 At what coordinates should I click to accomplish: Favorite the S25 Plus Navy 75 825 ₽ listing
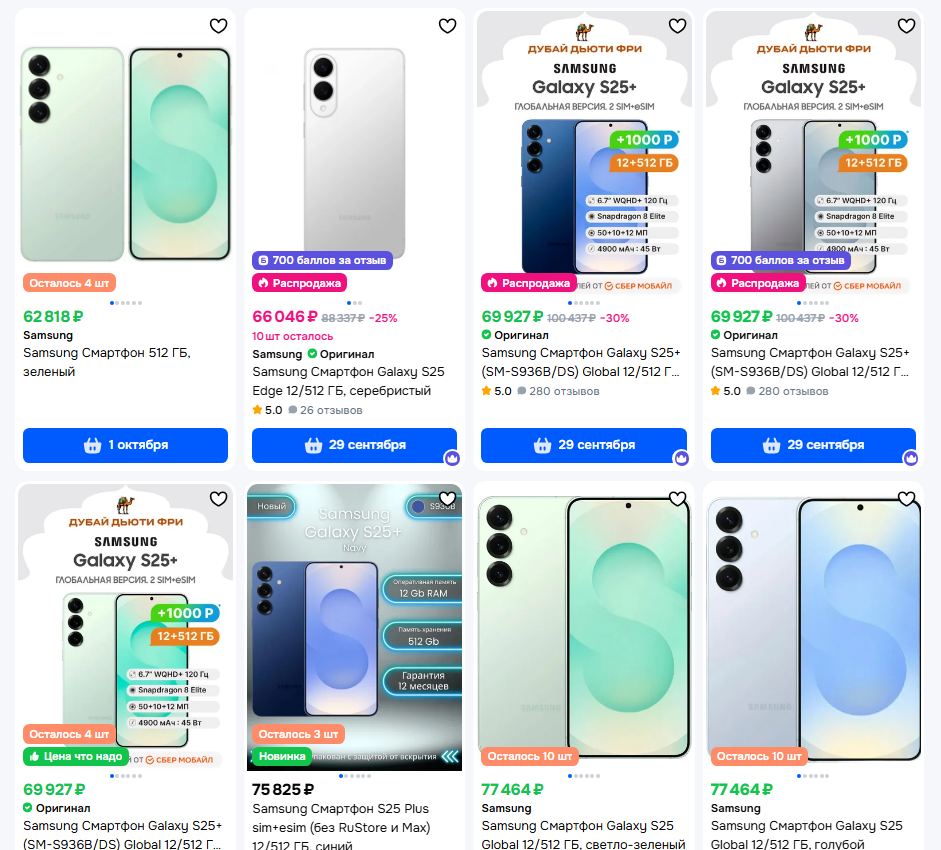[x=448, y=499]
